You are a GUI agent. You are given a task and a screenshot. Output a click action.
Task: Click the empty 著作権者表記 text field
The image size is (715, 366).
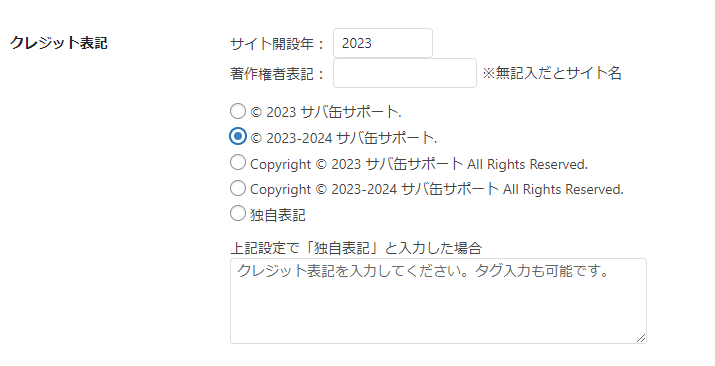point(404,73)
